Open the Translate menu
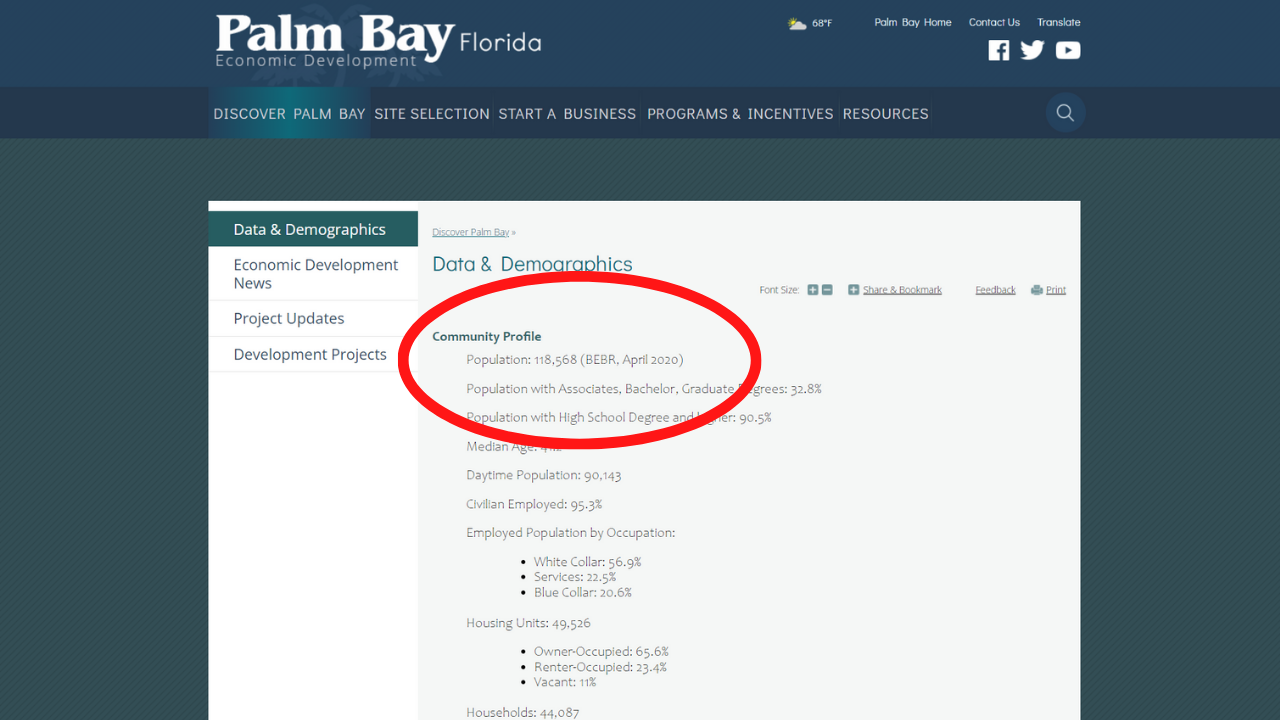 [1058, 21]
